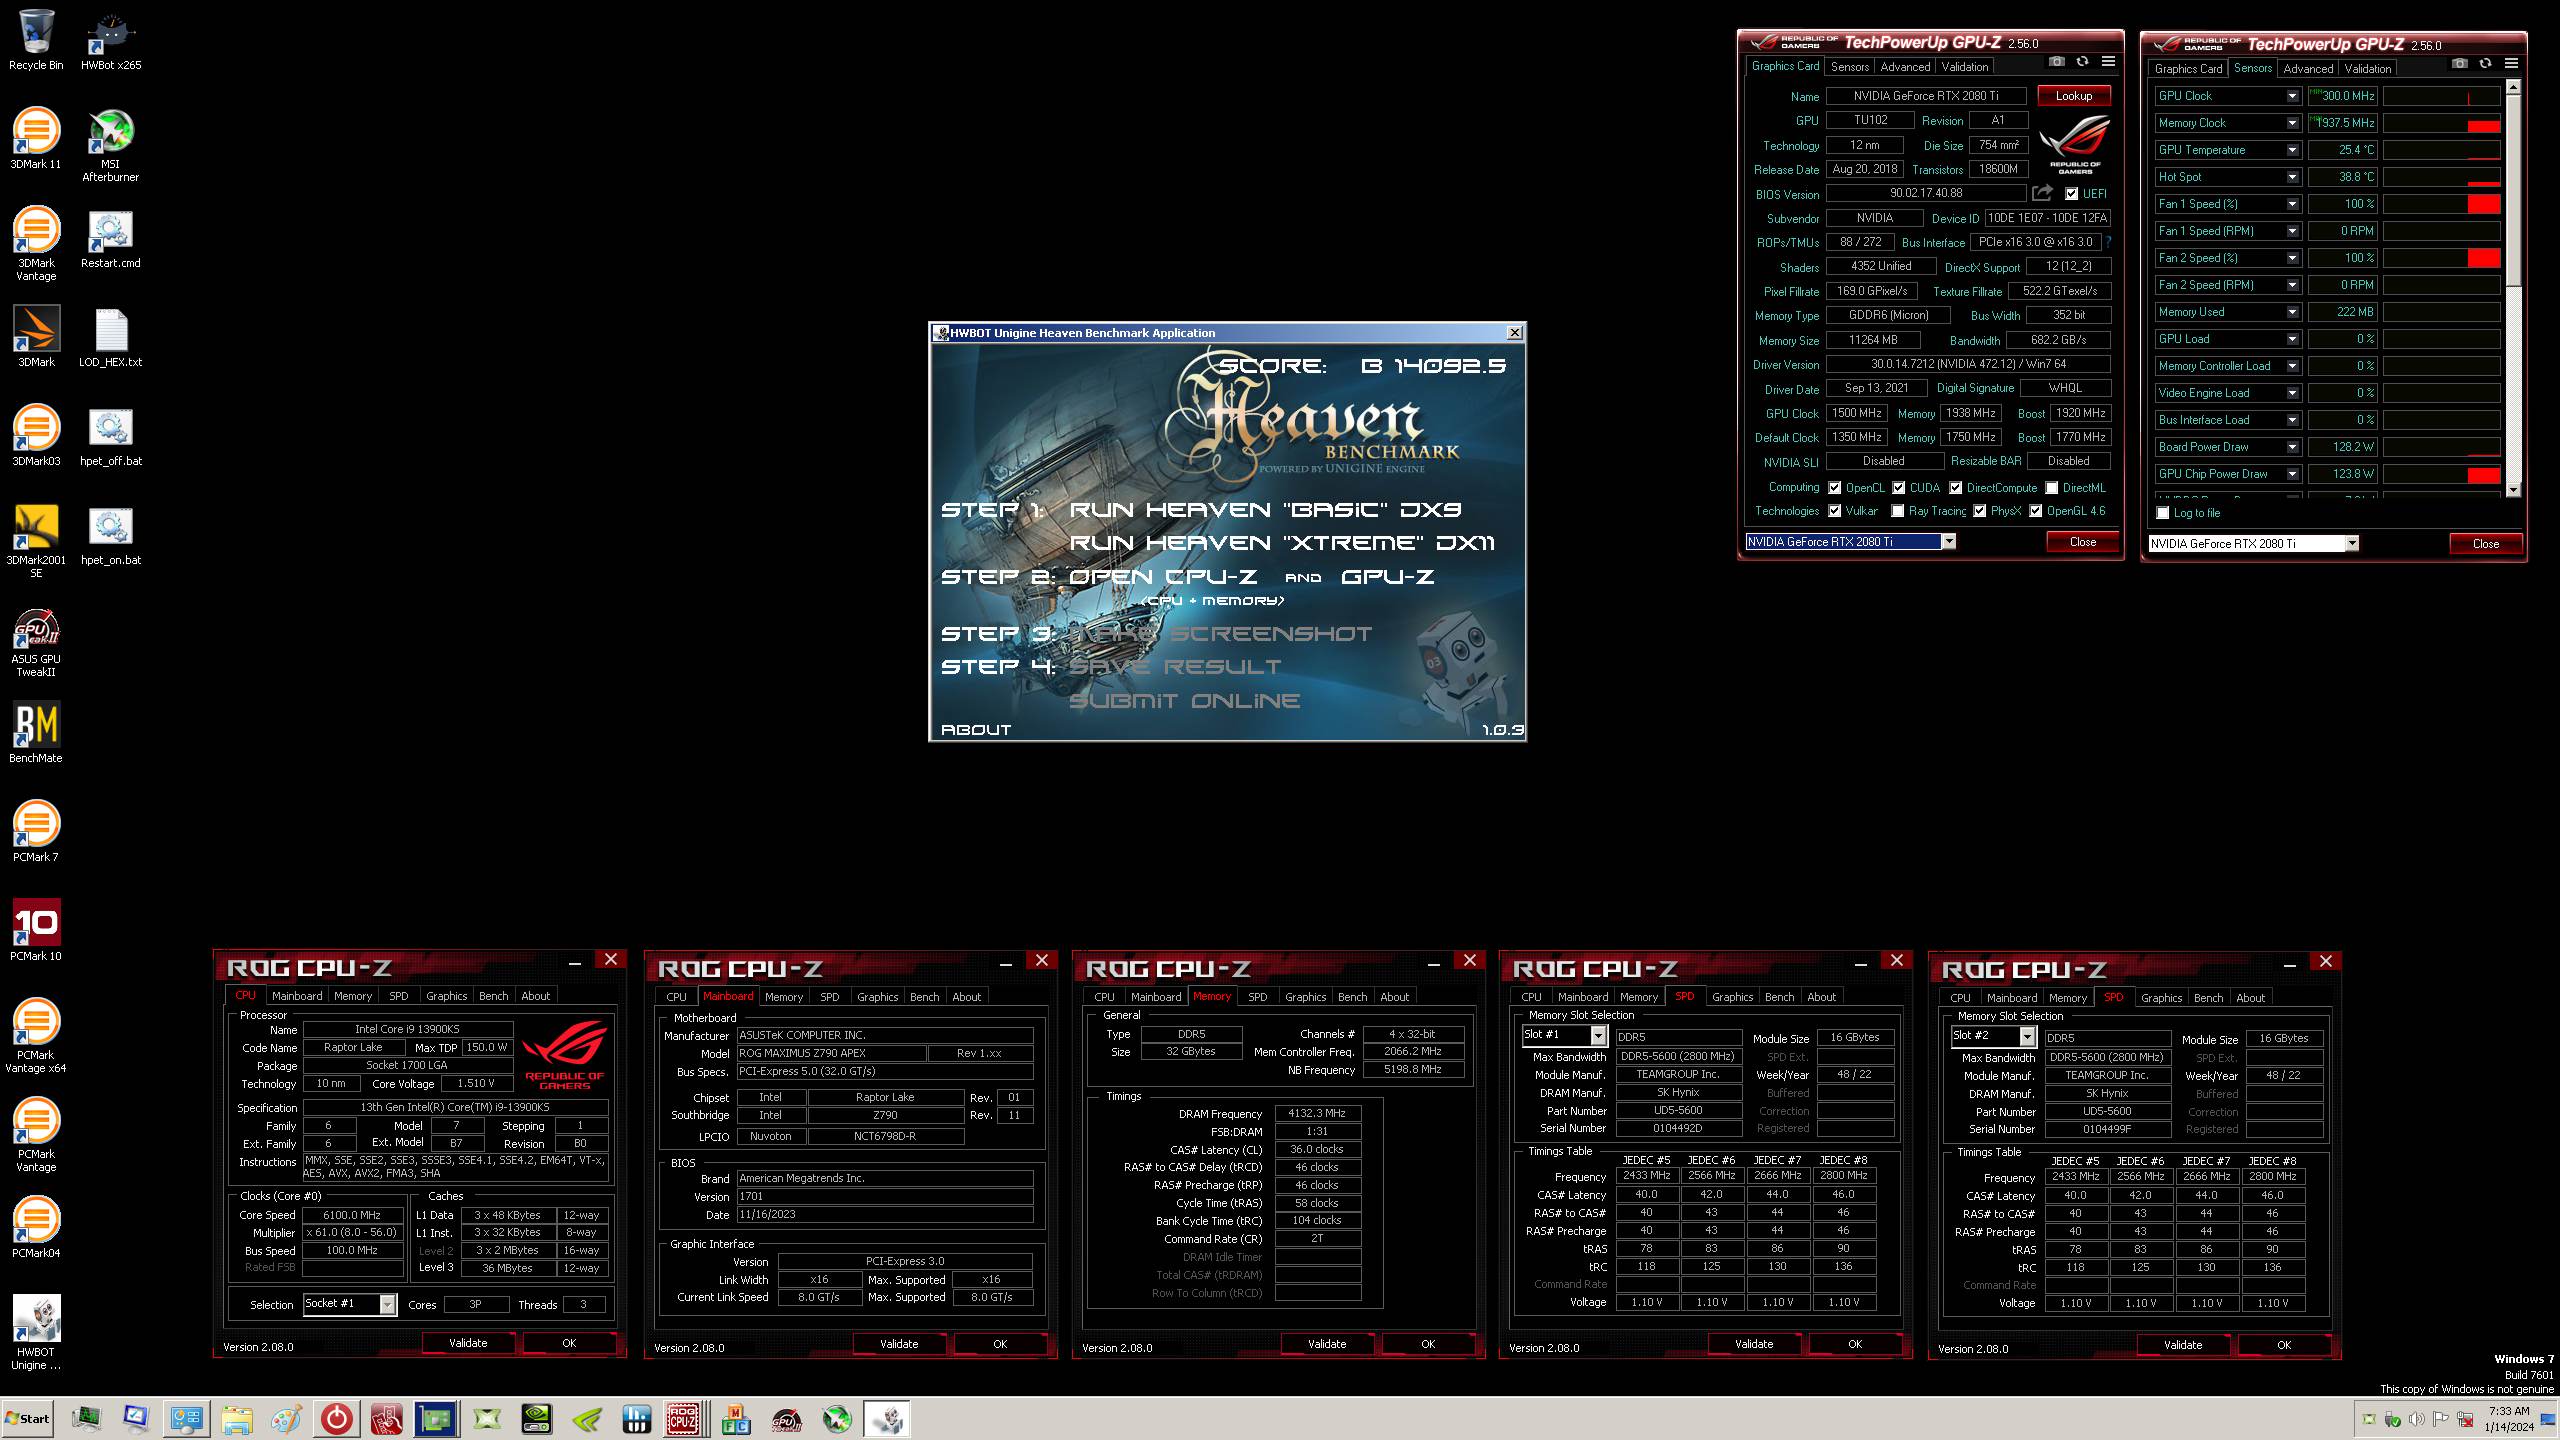The image size is (2560, 1440).
Task: Open the Slot #1 memory slot dropdown
Action: (x=1598, y=1036)
